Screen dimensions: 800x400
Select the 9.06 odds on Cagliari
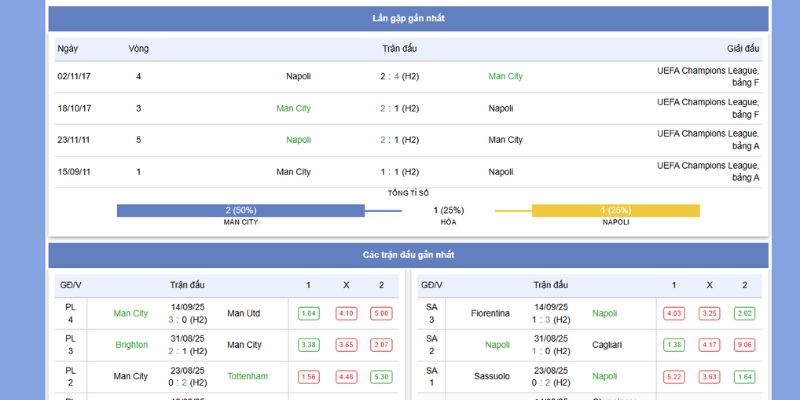click(745, 345)
